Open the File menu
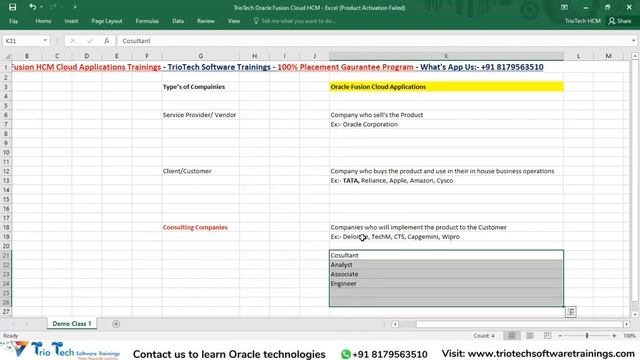 click(x=13, y=21)
